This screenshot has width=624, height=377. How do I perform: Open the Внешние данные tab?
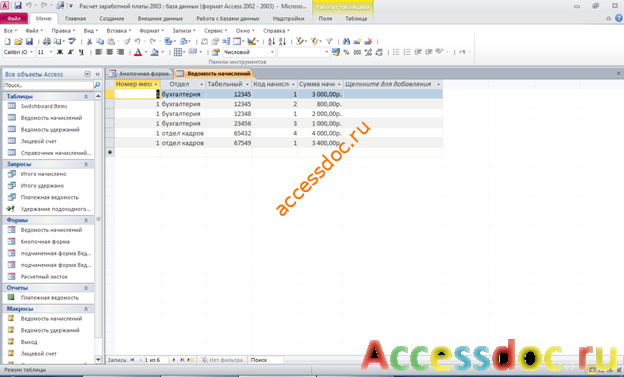[x=160, y=18]
